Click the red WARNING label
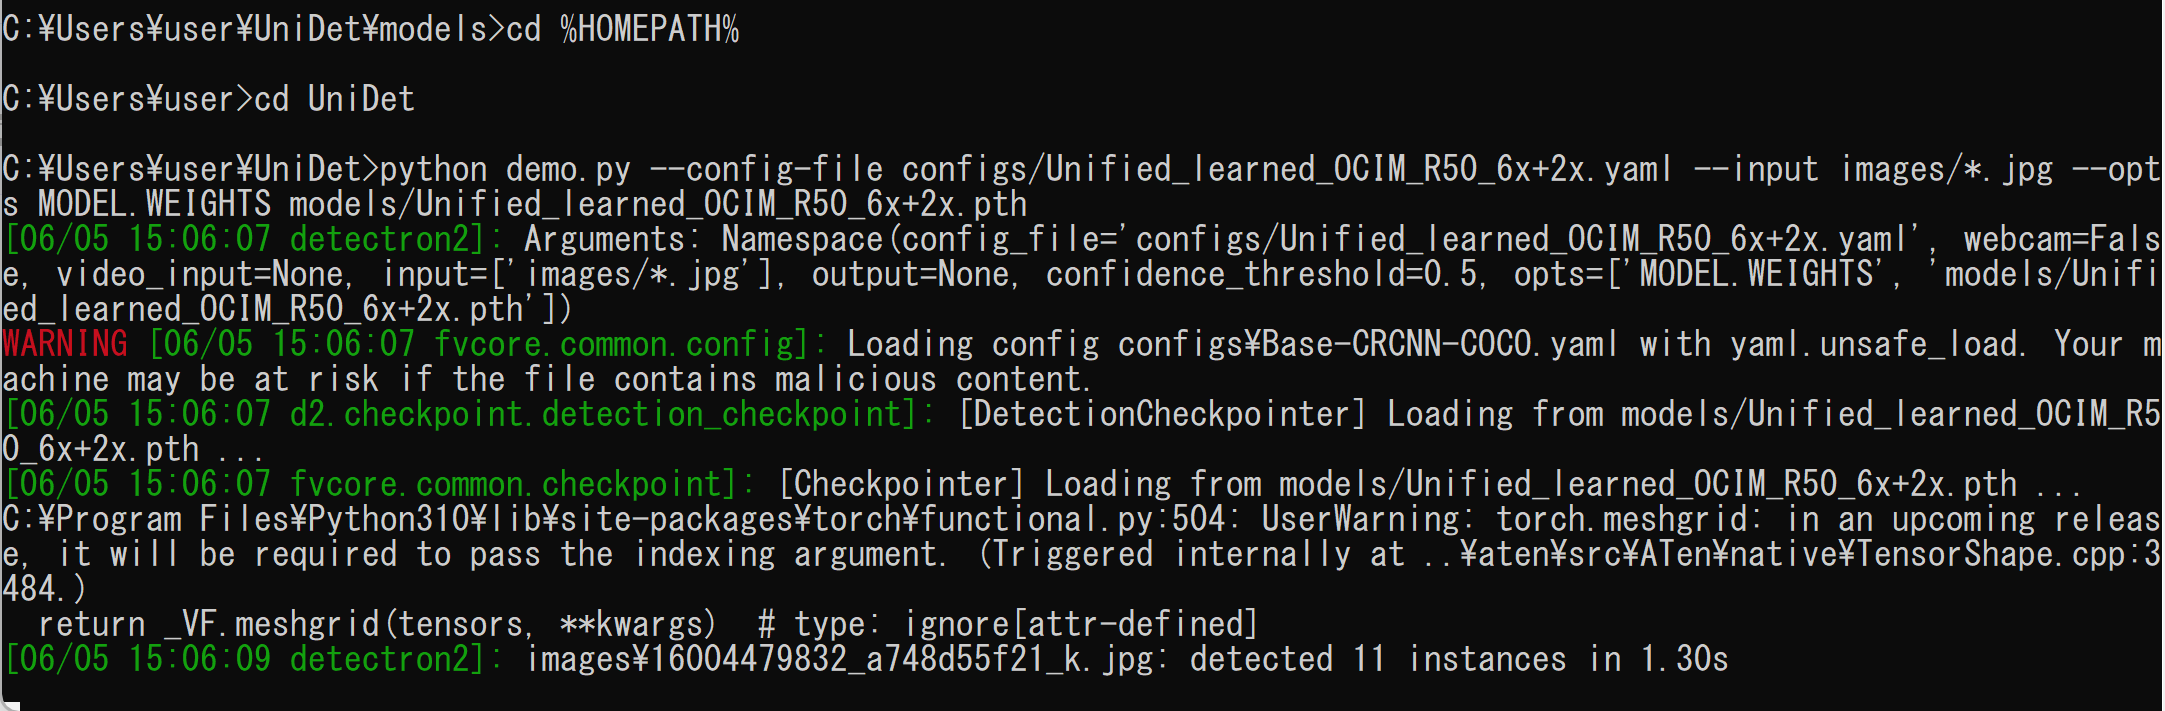The height and width of the screenshot is (711, 2165). 65,344
